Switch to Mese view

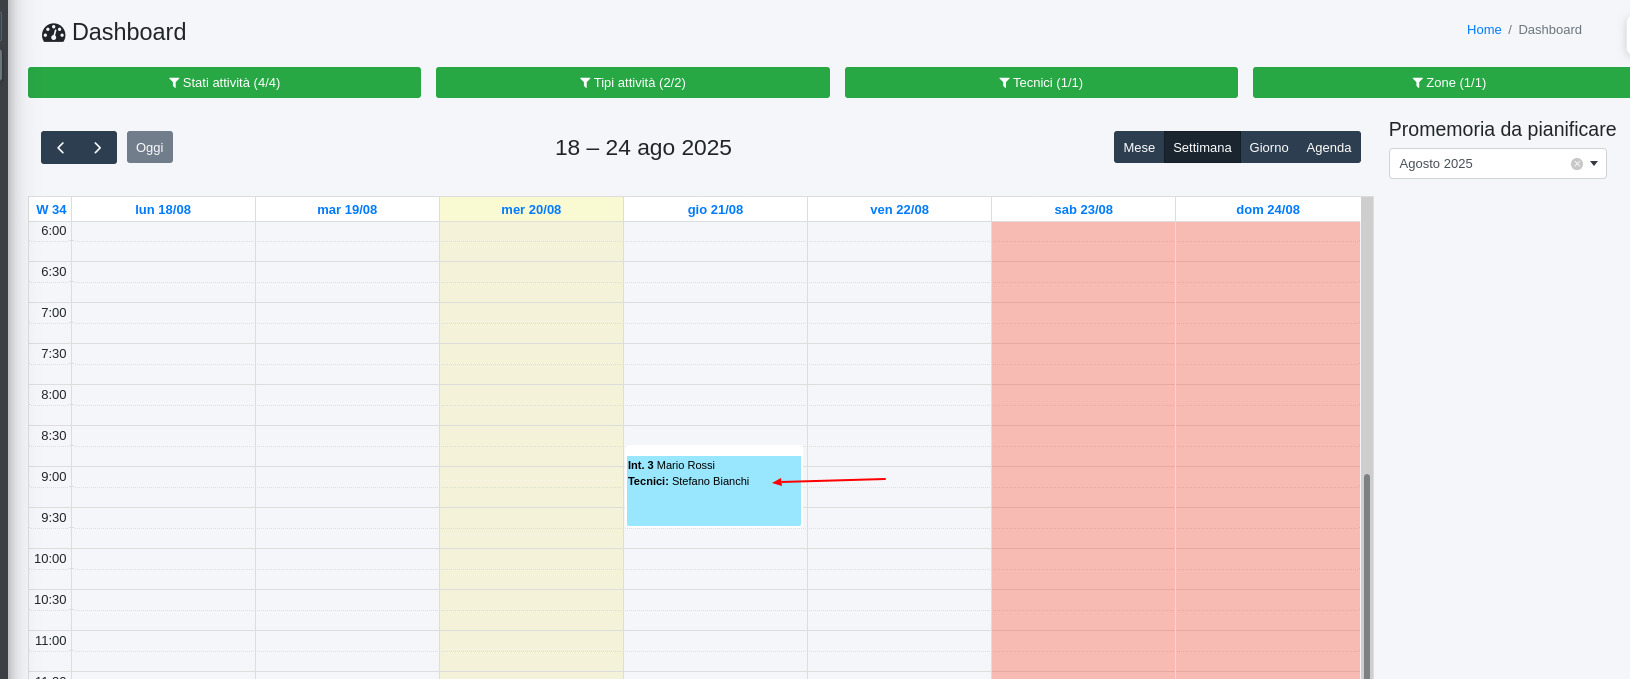[x=1139, y=148]
